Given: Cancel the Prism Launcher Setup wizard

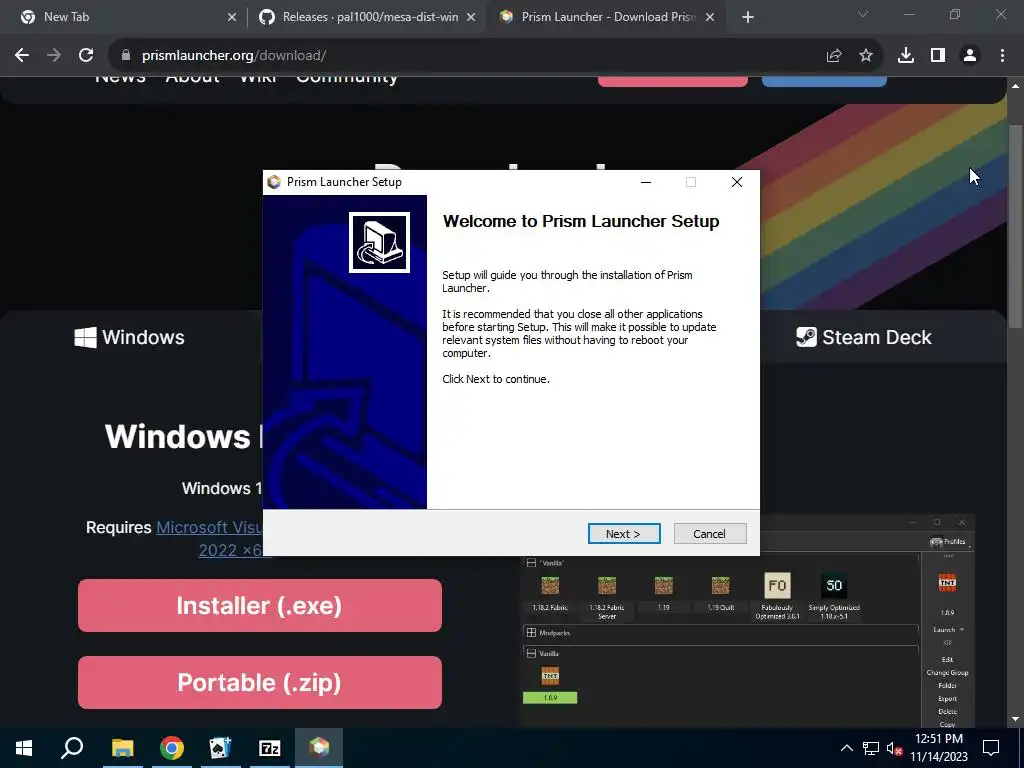Looking at the screenshot, I should point(709,534).
